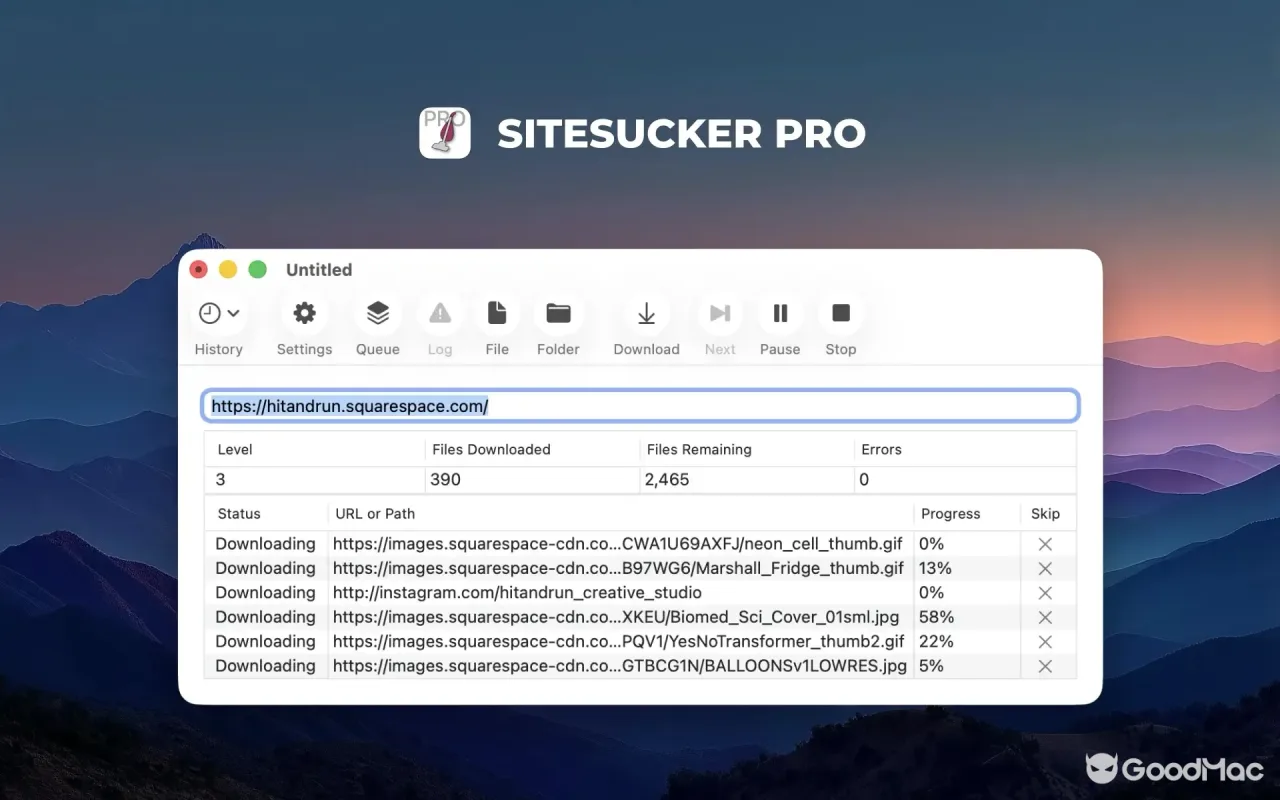1280x800 pixels.
Task: Click the Skip column header
Action: pos(1046,513)
